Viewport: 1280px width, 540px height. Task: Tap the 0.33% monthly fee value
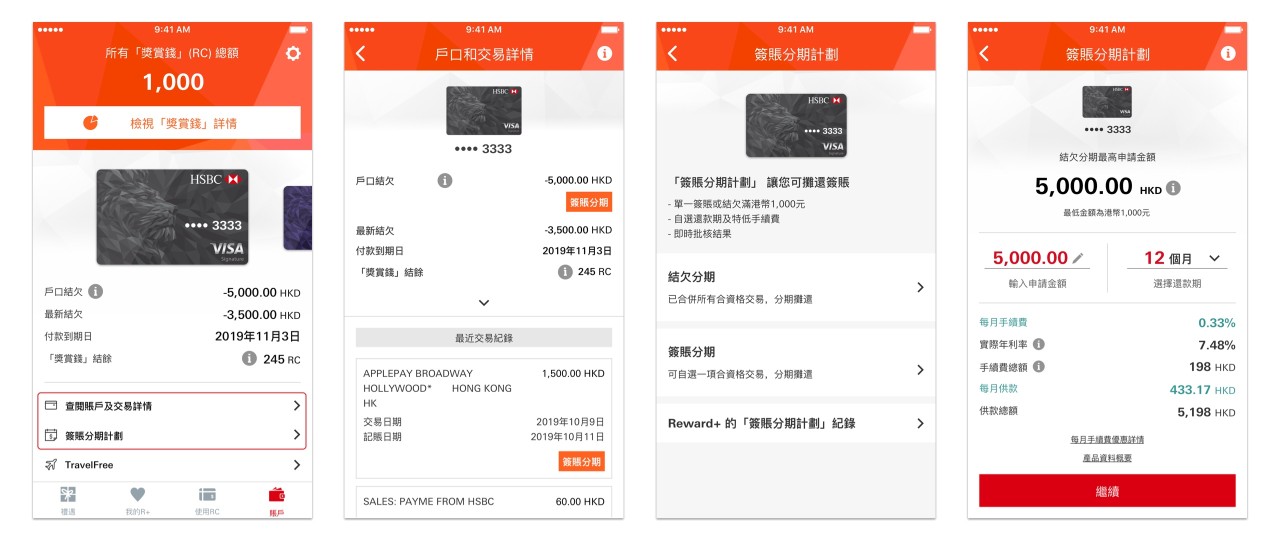1216,322
